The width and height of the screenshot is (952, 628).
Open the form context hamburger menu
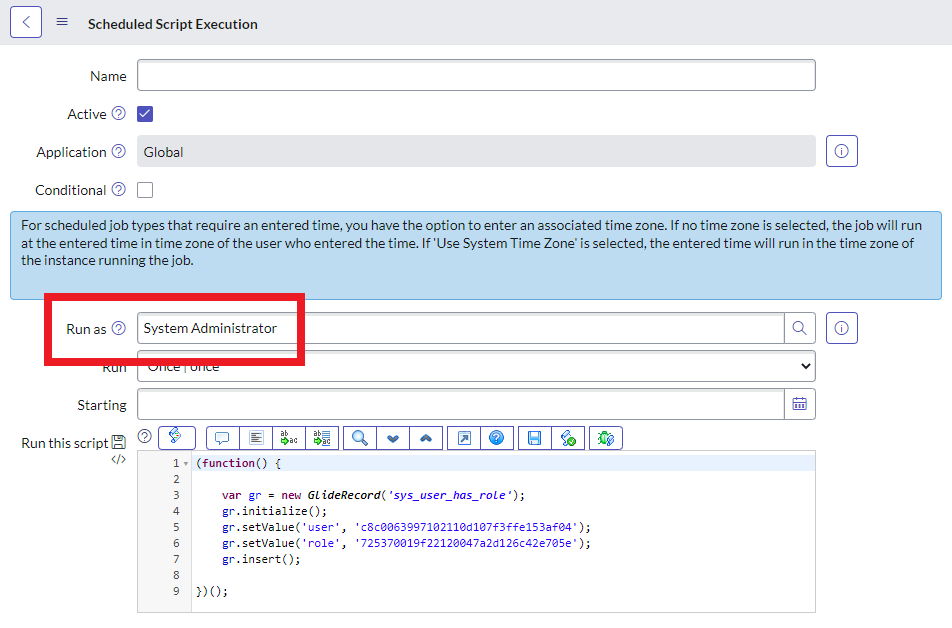coord(62,22)
